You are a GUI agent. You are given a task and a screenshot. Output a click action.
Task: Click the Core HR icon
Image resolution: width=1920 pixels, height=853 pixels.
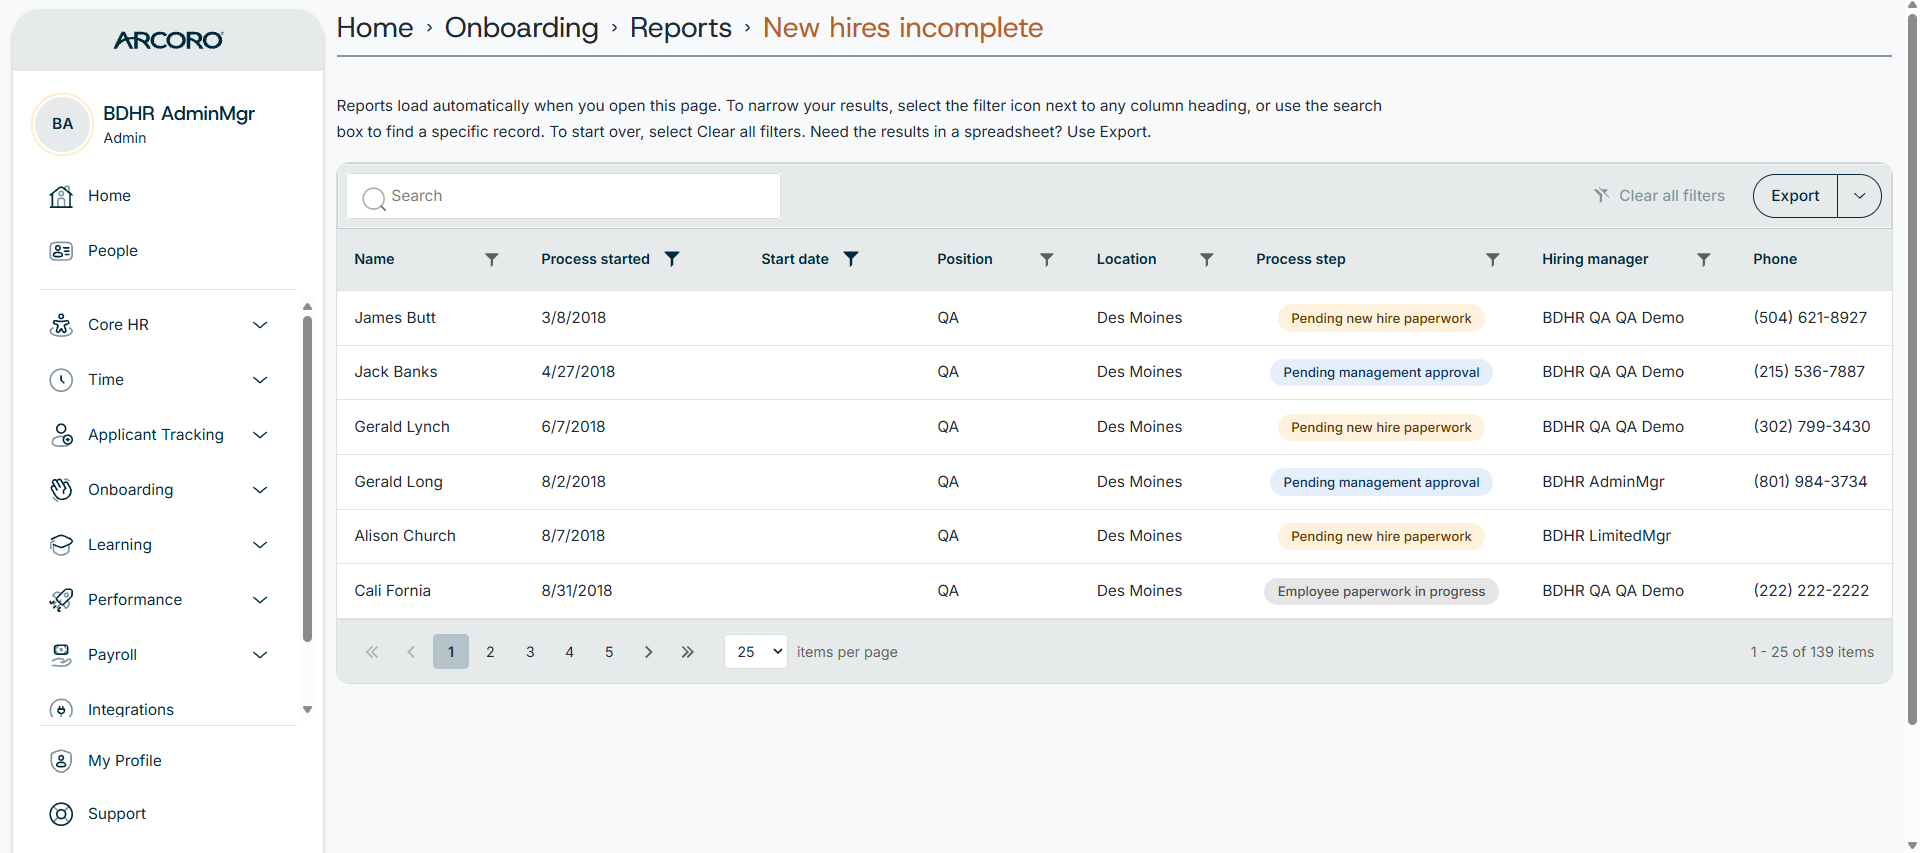pos(61,325)
